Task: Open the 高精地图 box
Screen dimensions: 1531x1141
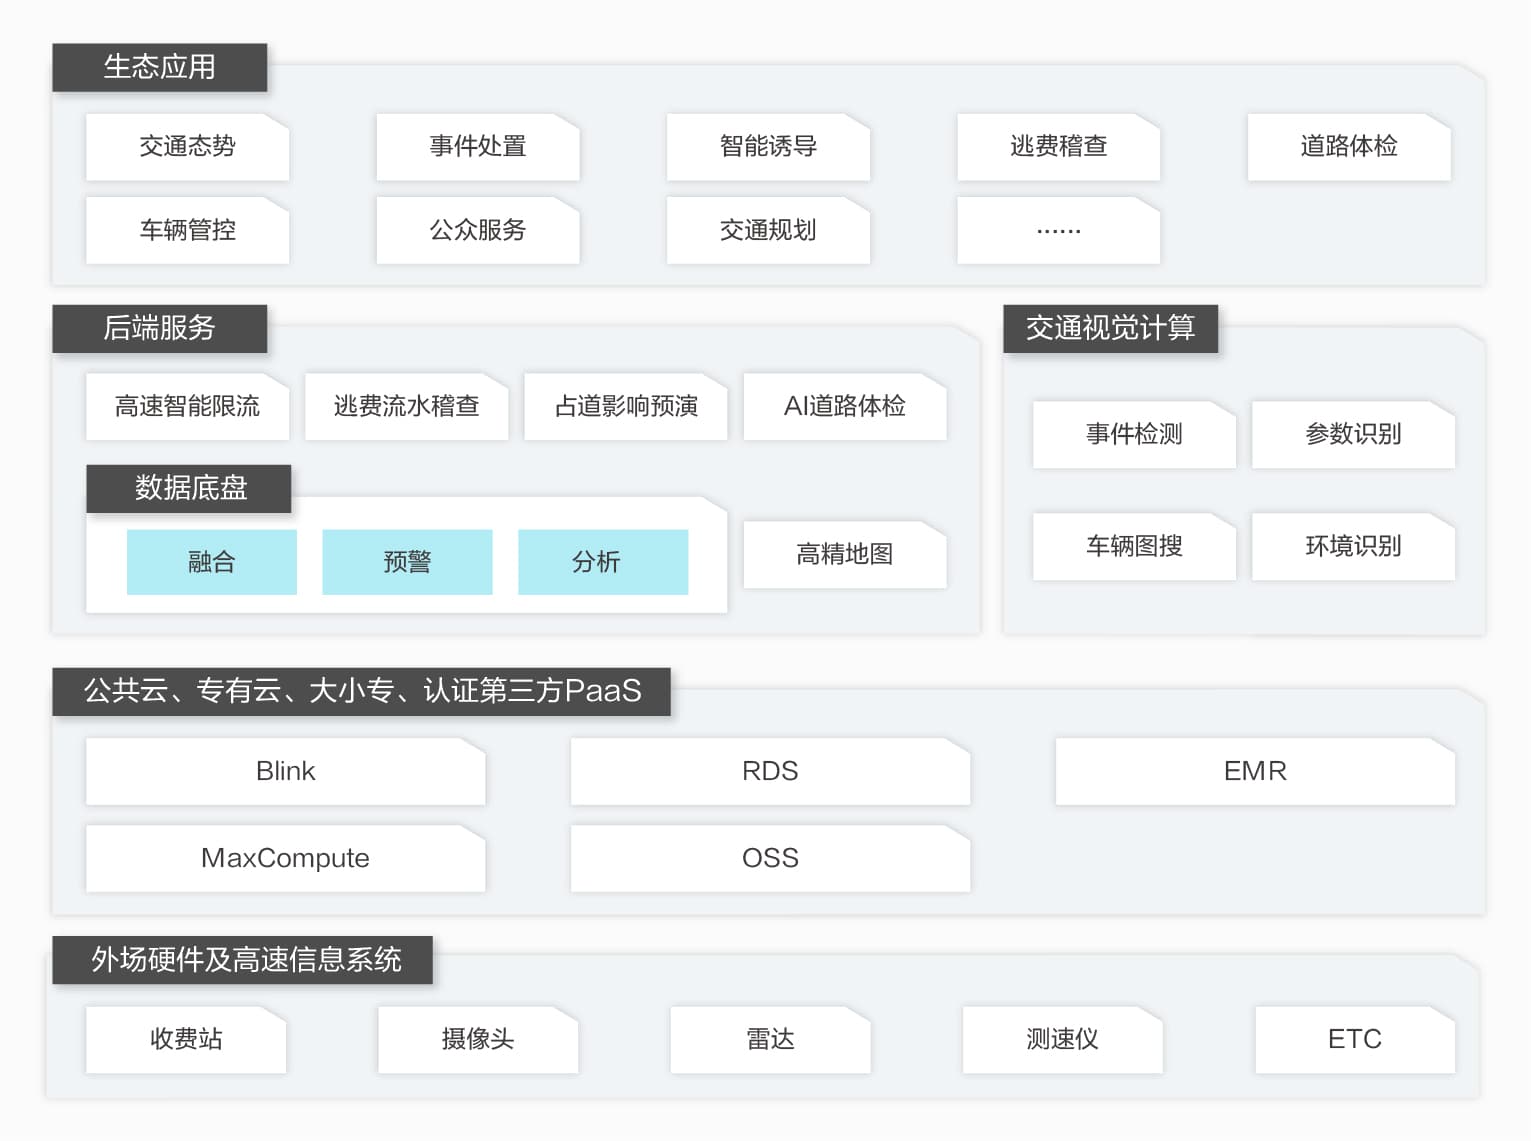Action: click(x=844, y=554)
